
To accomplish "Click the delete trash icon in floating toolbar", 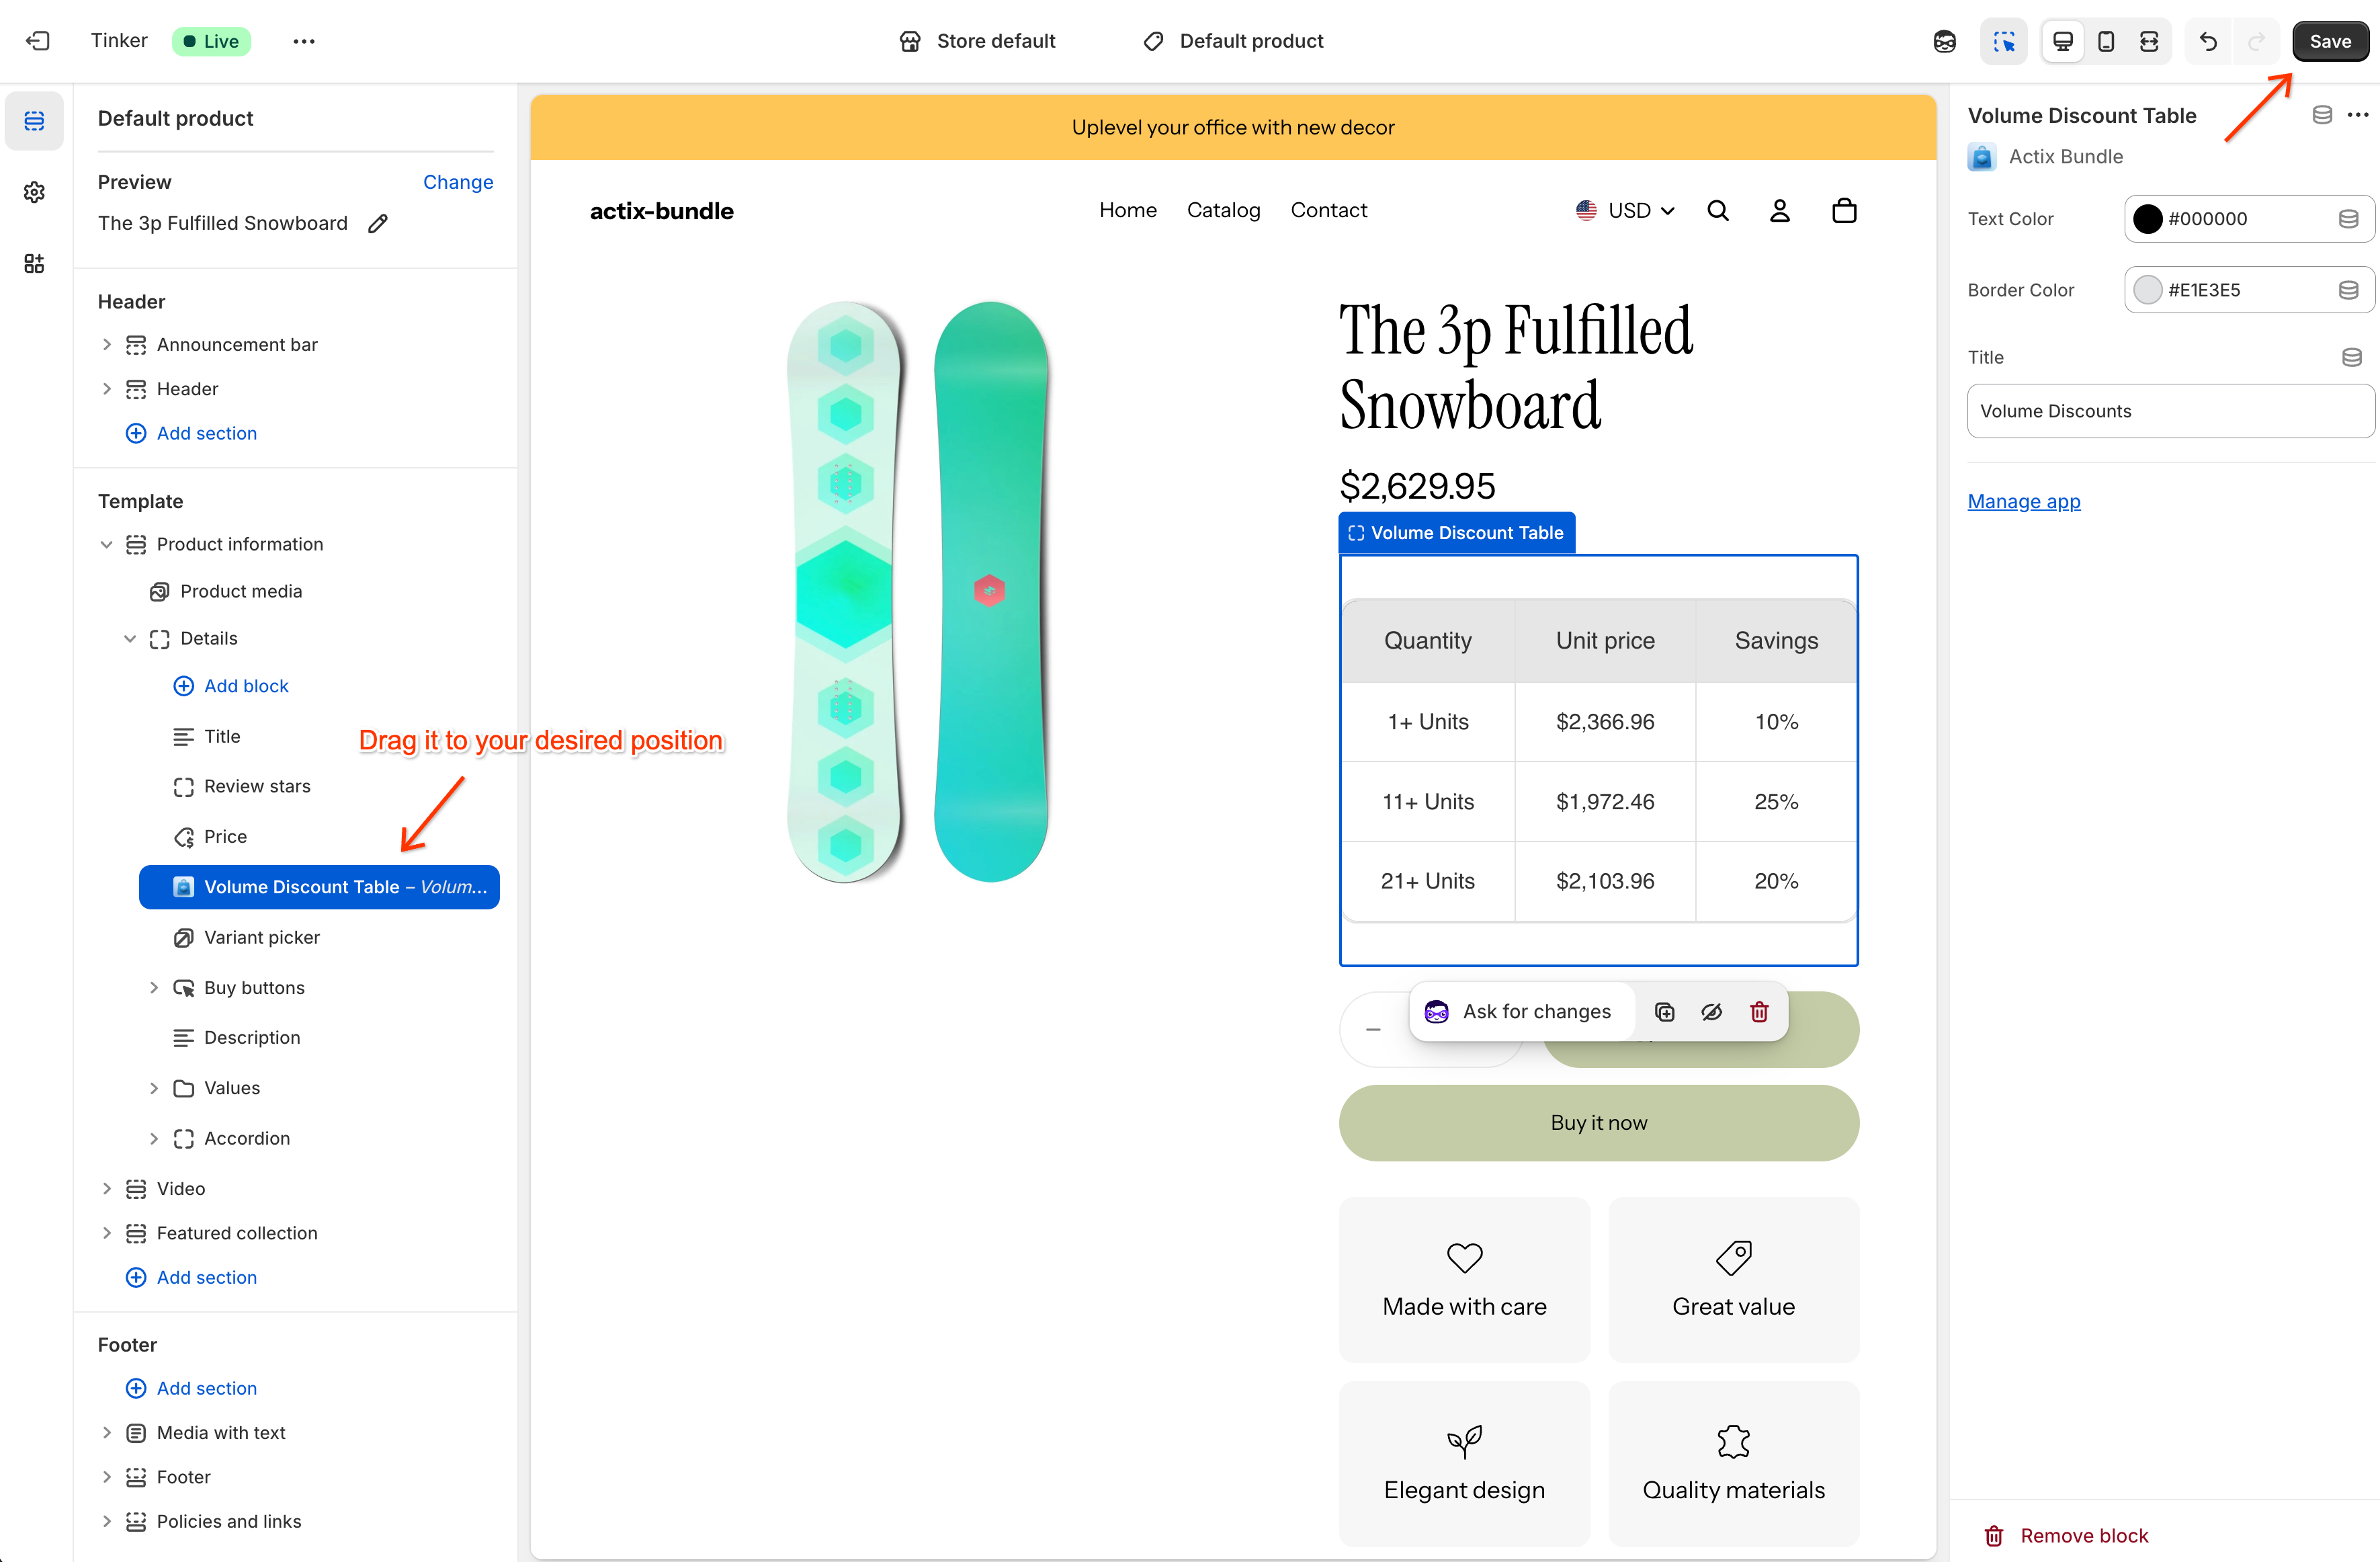I will (x=1759, y=1012).
